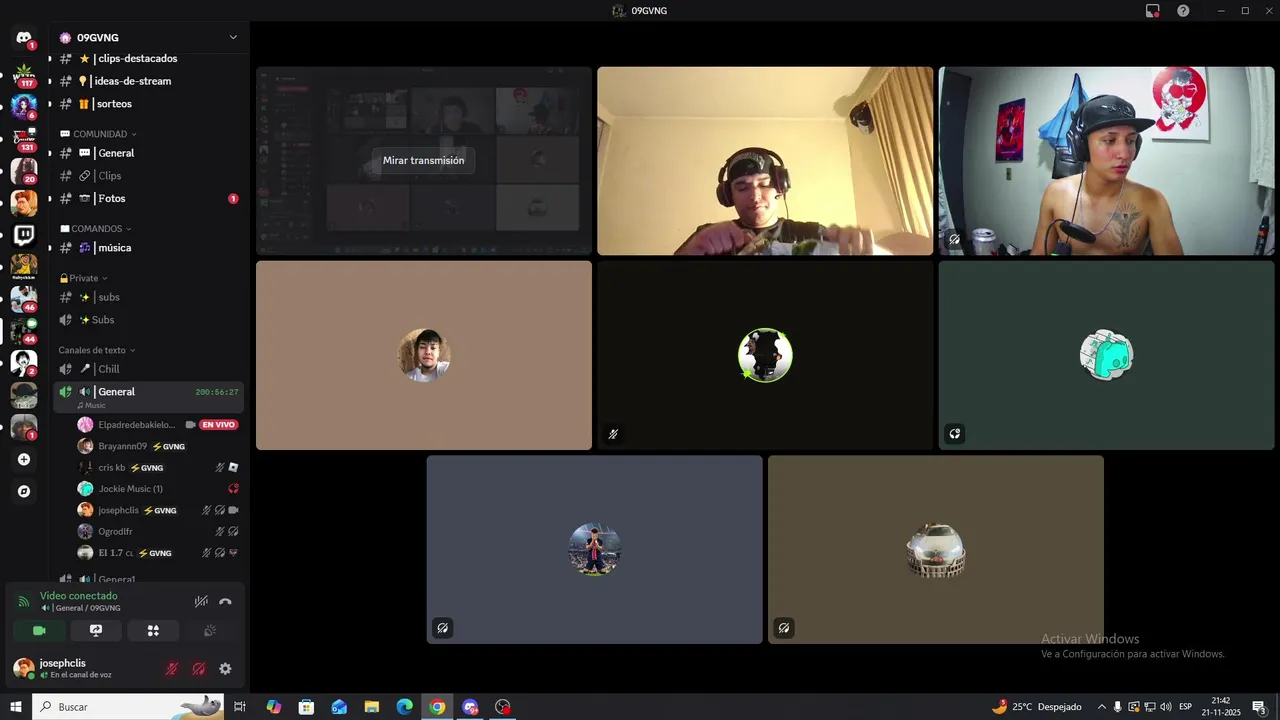Image resolution: width=1280 pixels, height=720 pixels.
Task: Open the inbox icon in title bar
Action: [x=1153, y=10]
